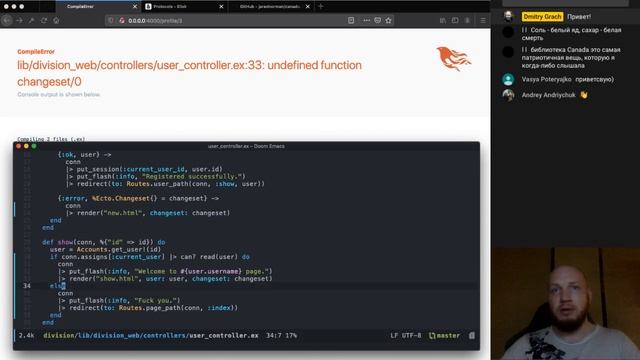
Task: Click the 'render("show.html"' line
Action: 165,279
